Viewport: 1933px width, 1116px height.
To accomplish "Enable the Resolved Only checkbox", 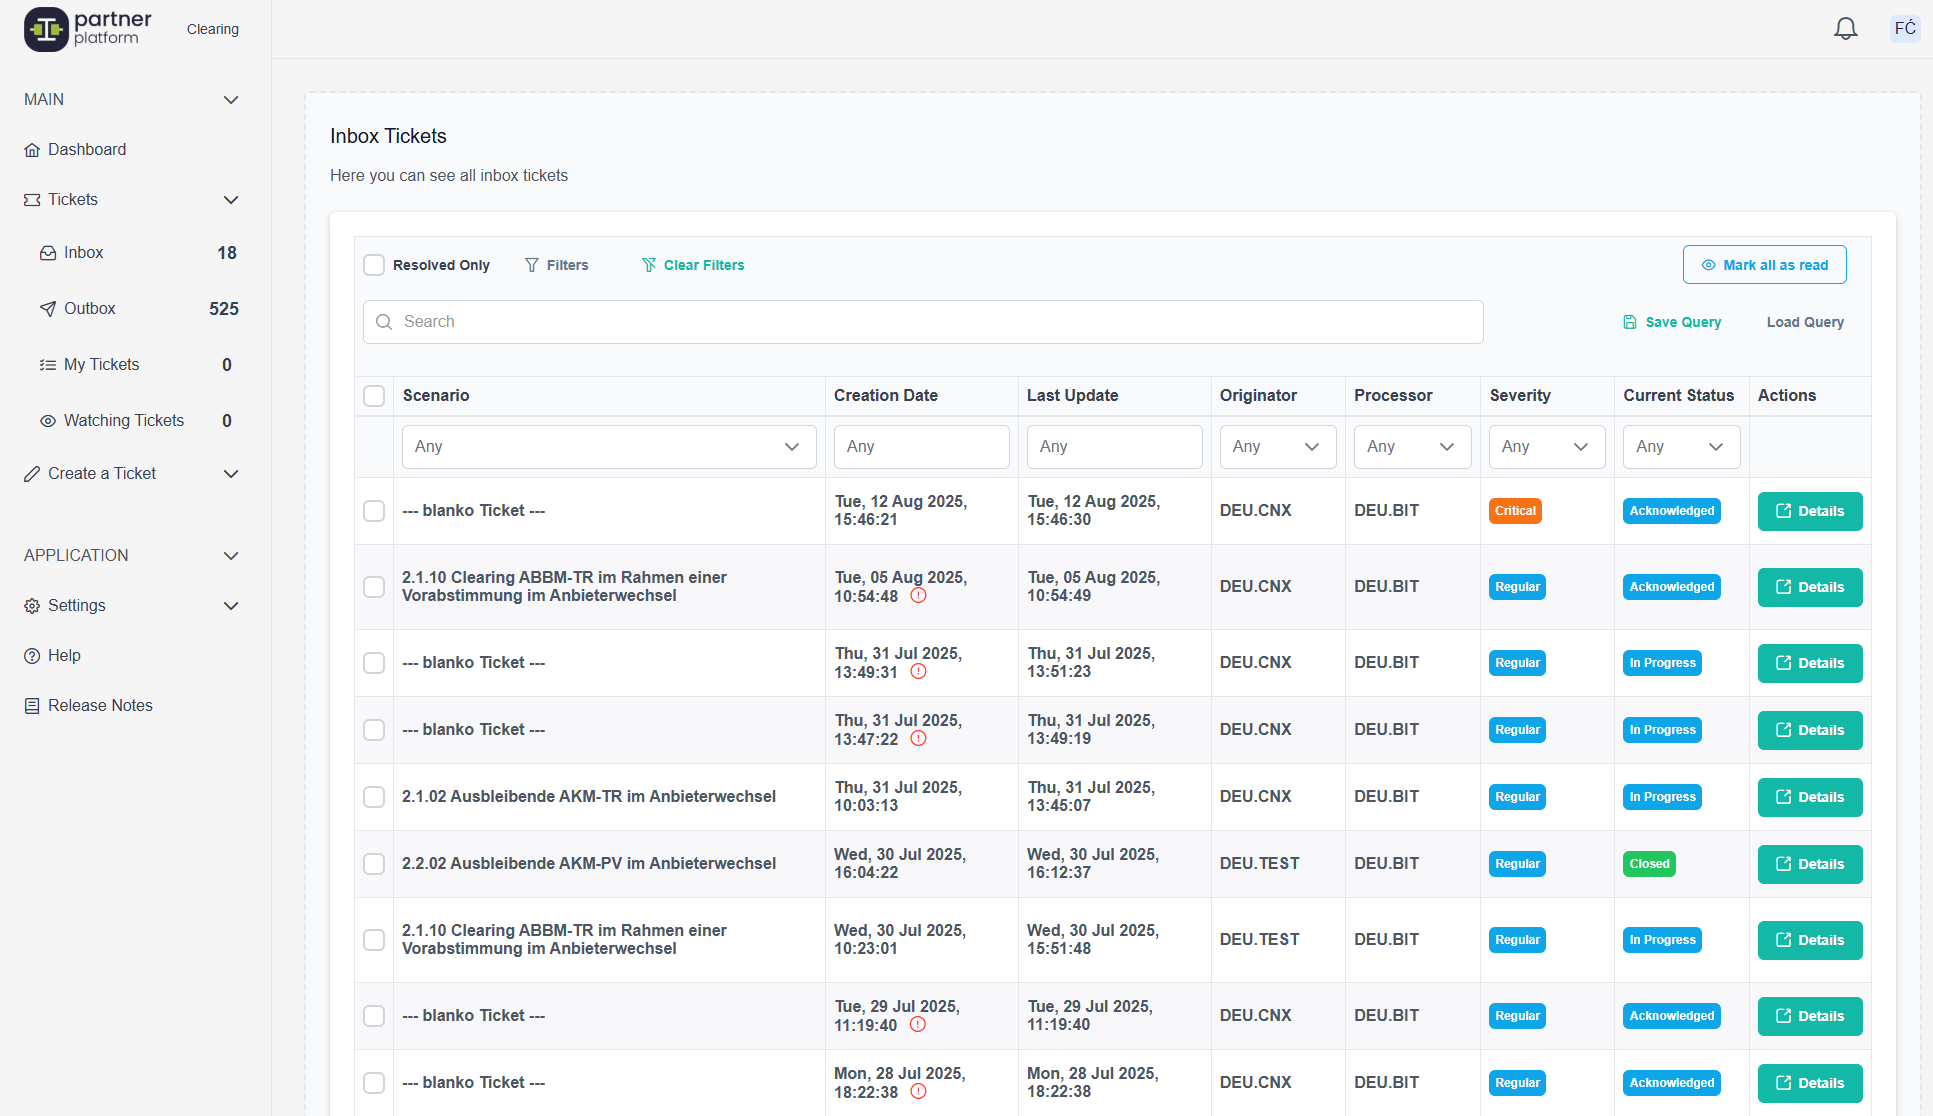I will click(374, 265).
